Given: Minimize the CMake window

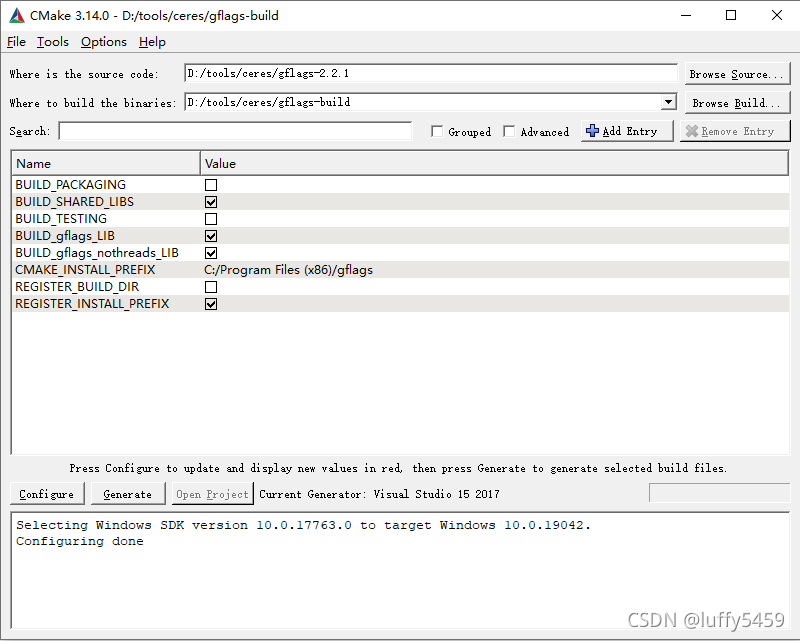Looking at the screenshot, I should [686, 15].
